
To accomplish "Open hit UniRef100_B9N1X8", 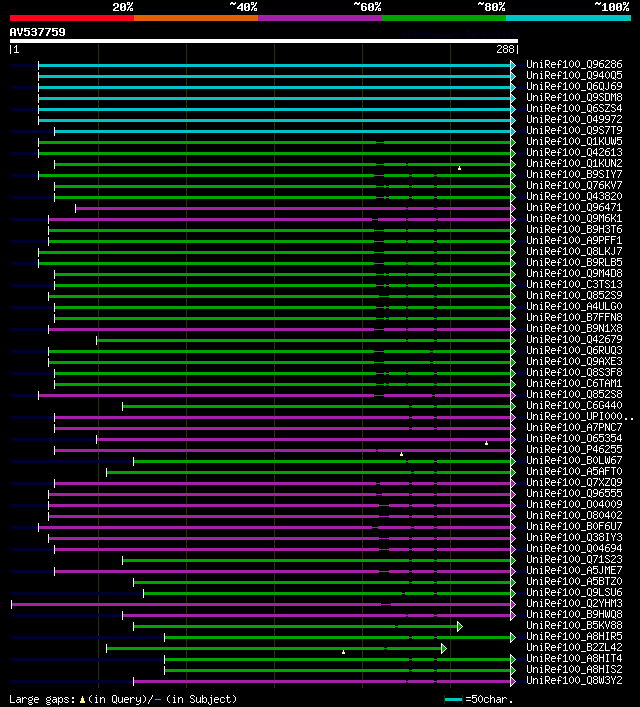I will point(574,328).
